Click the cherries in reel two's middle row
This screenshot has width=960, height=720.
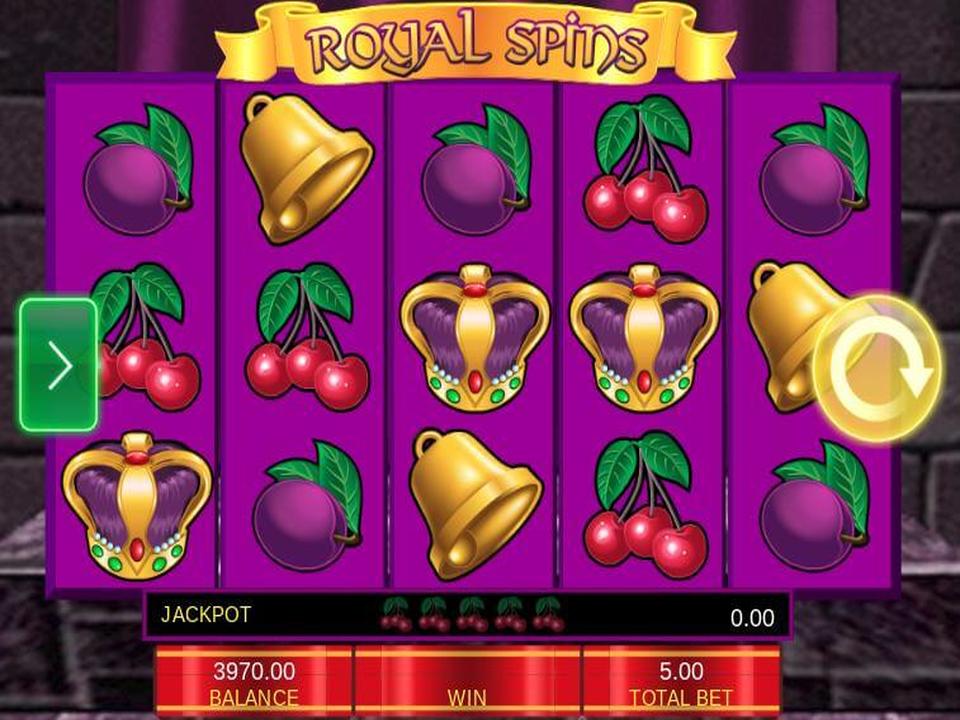click(x=306, y=337)
